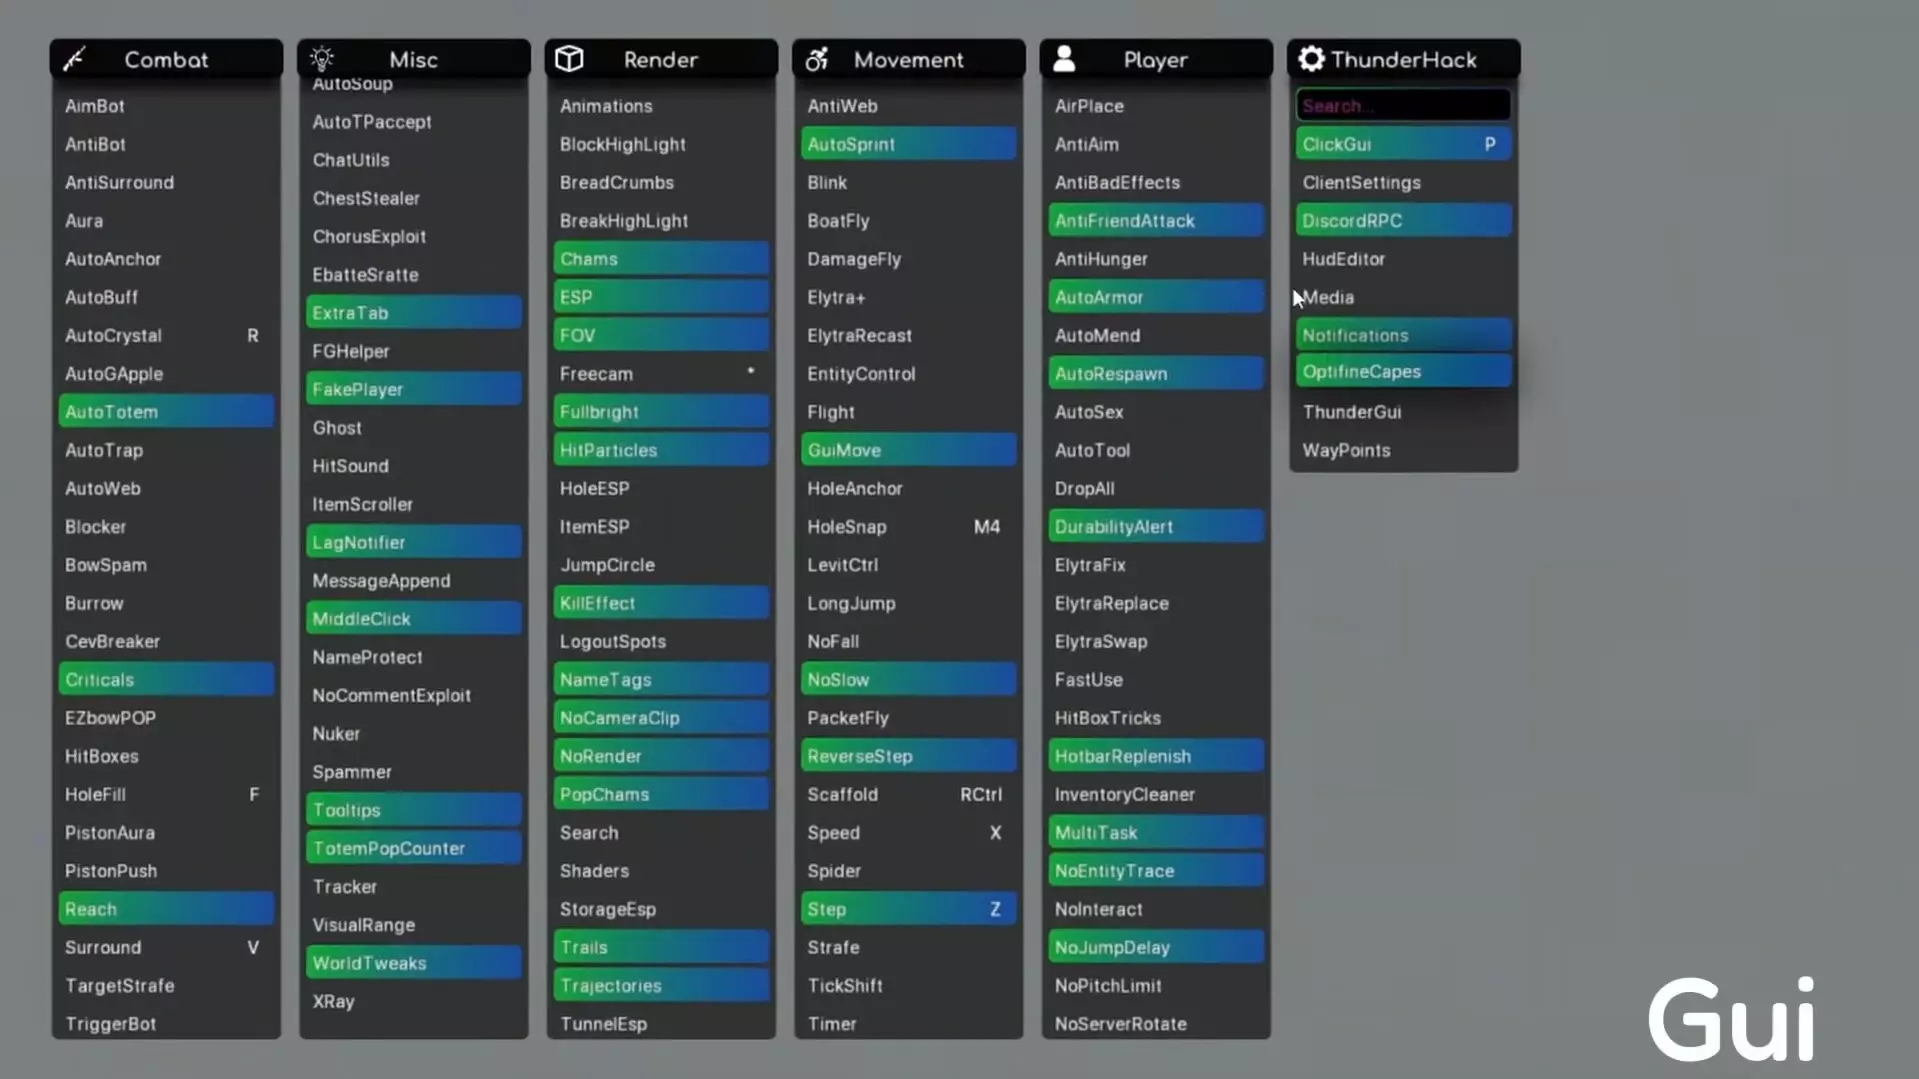Click the Misc lightbulb icon

pos(321,59)
